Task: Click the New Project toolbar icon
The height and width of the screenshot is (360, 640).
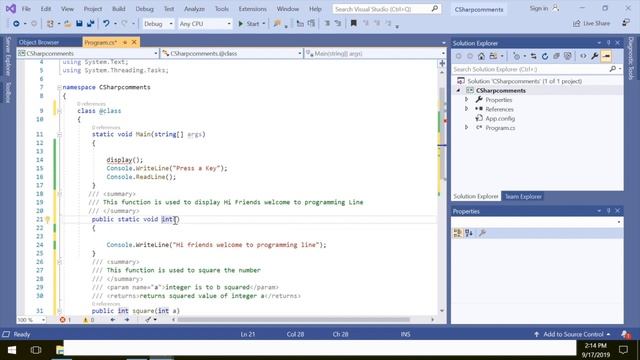Action: (50, 24)
